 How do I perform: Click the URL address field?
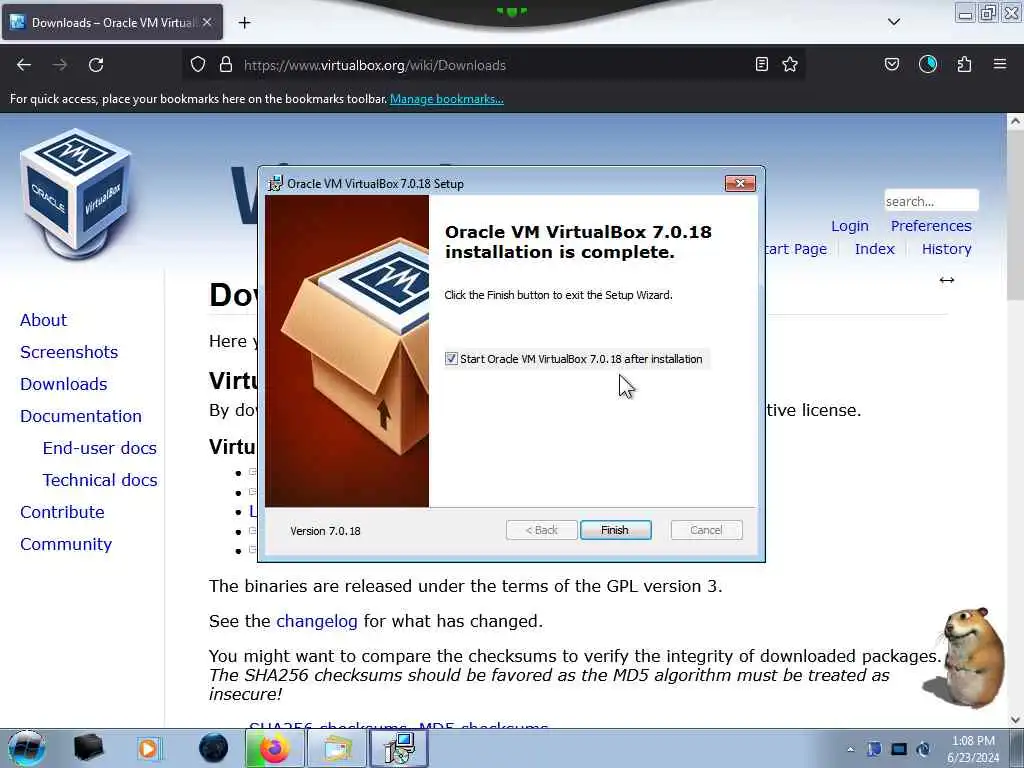click(495, 65)
